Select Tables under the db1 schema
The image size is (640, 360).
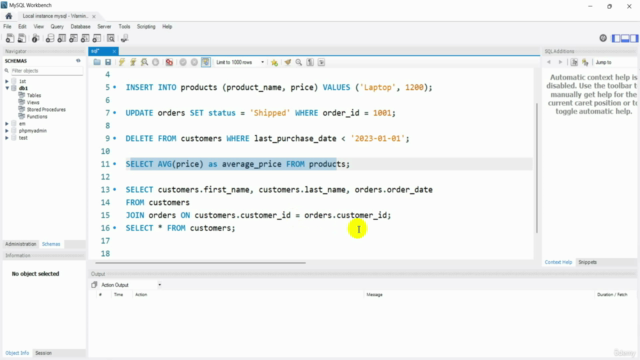[34, 95]
